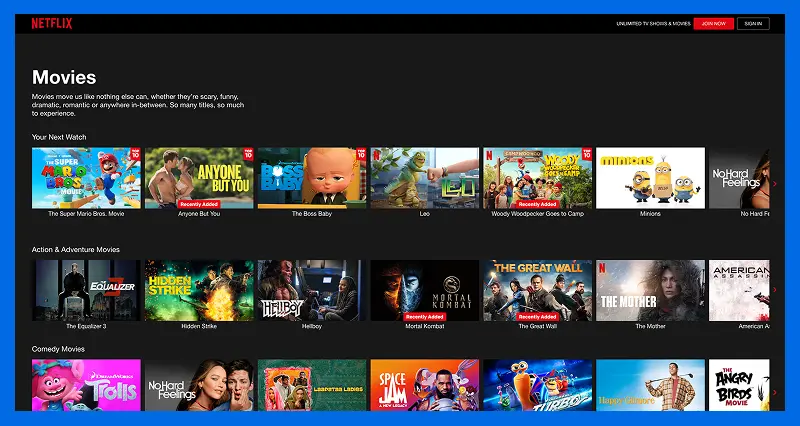Click Netflix N logo on The Mother thumbnail
Image resolution: width=800 pixels, height=426 pixels.
(602, 267)
